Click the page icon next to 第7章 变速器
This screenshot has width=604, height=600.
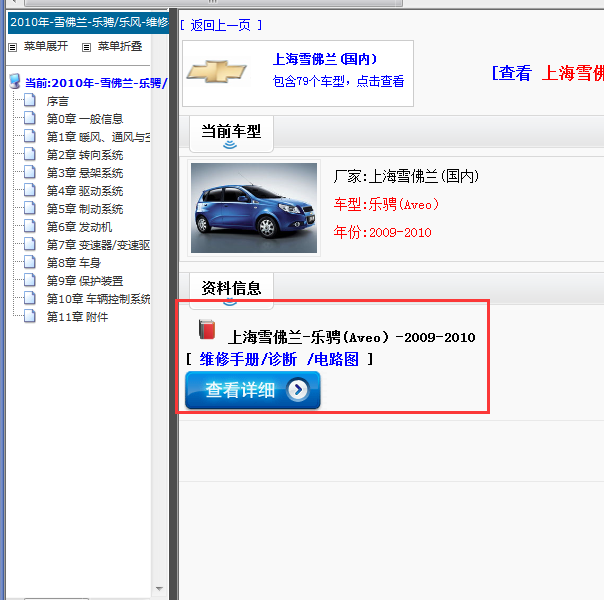point(30,244)
